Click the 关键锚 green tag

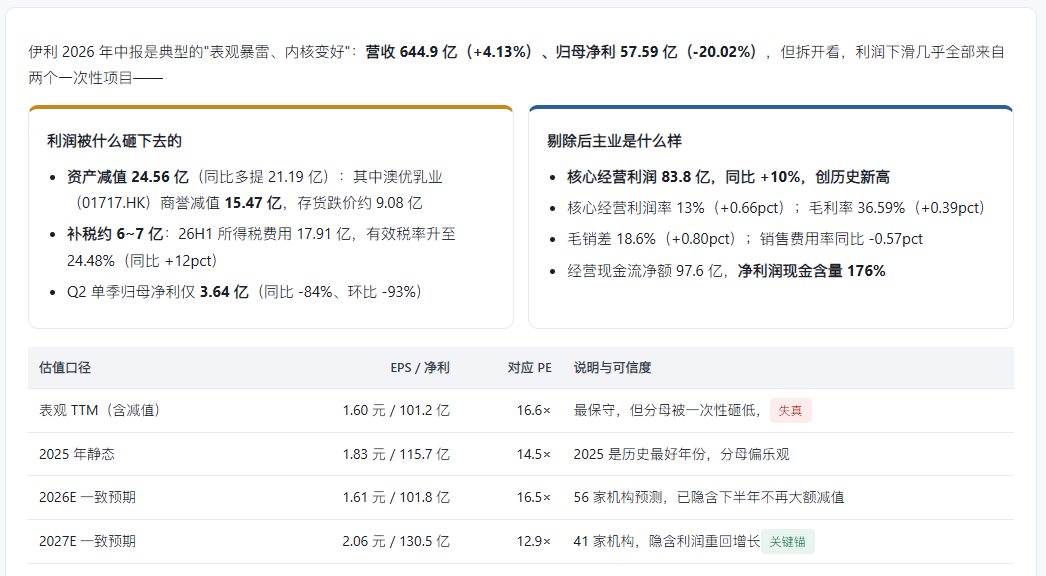point(787,542)
